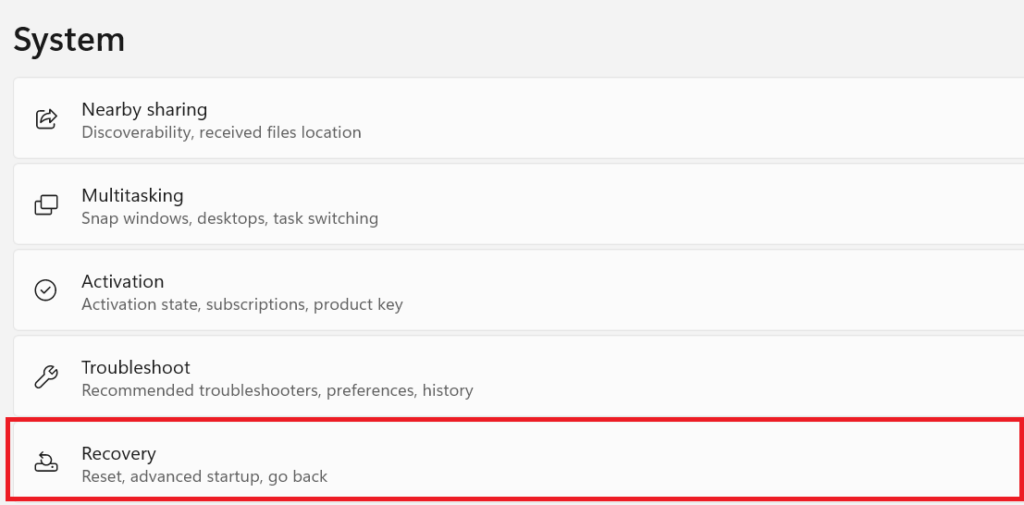Viewport: 1024px width, 505px height.
Task: Click the Multitasking overlapping windows icon
Action: pyautogui.click(x=46, y=205)
